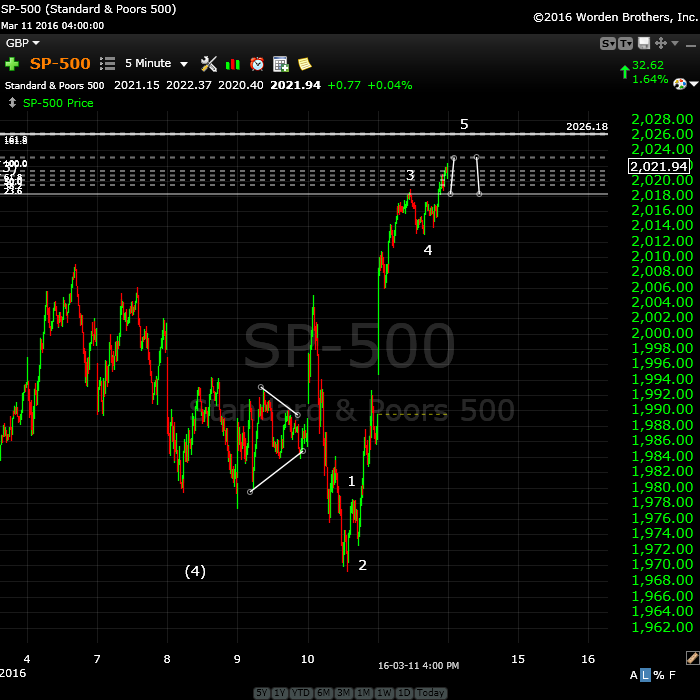Click the green plus add symbol icon
The width and height of the screenshot is (700, 700).
pyautogui.click(x=12, y=64)
